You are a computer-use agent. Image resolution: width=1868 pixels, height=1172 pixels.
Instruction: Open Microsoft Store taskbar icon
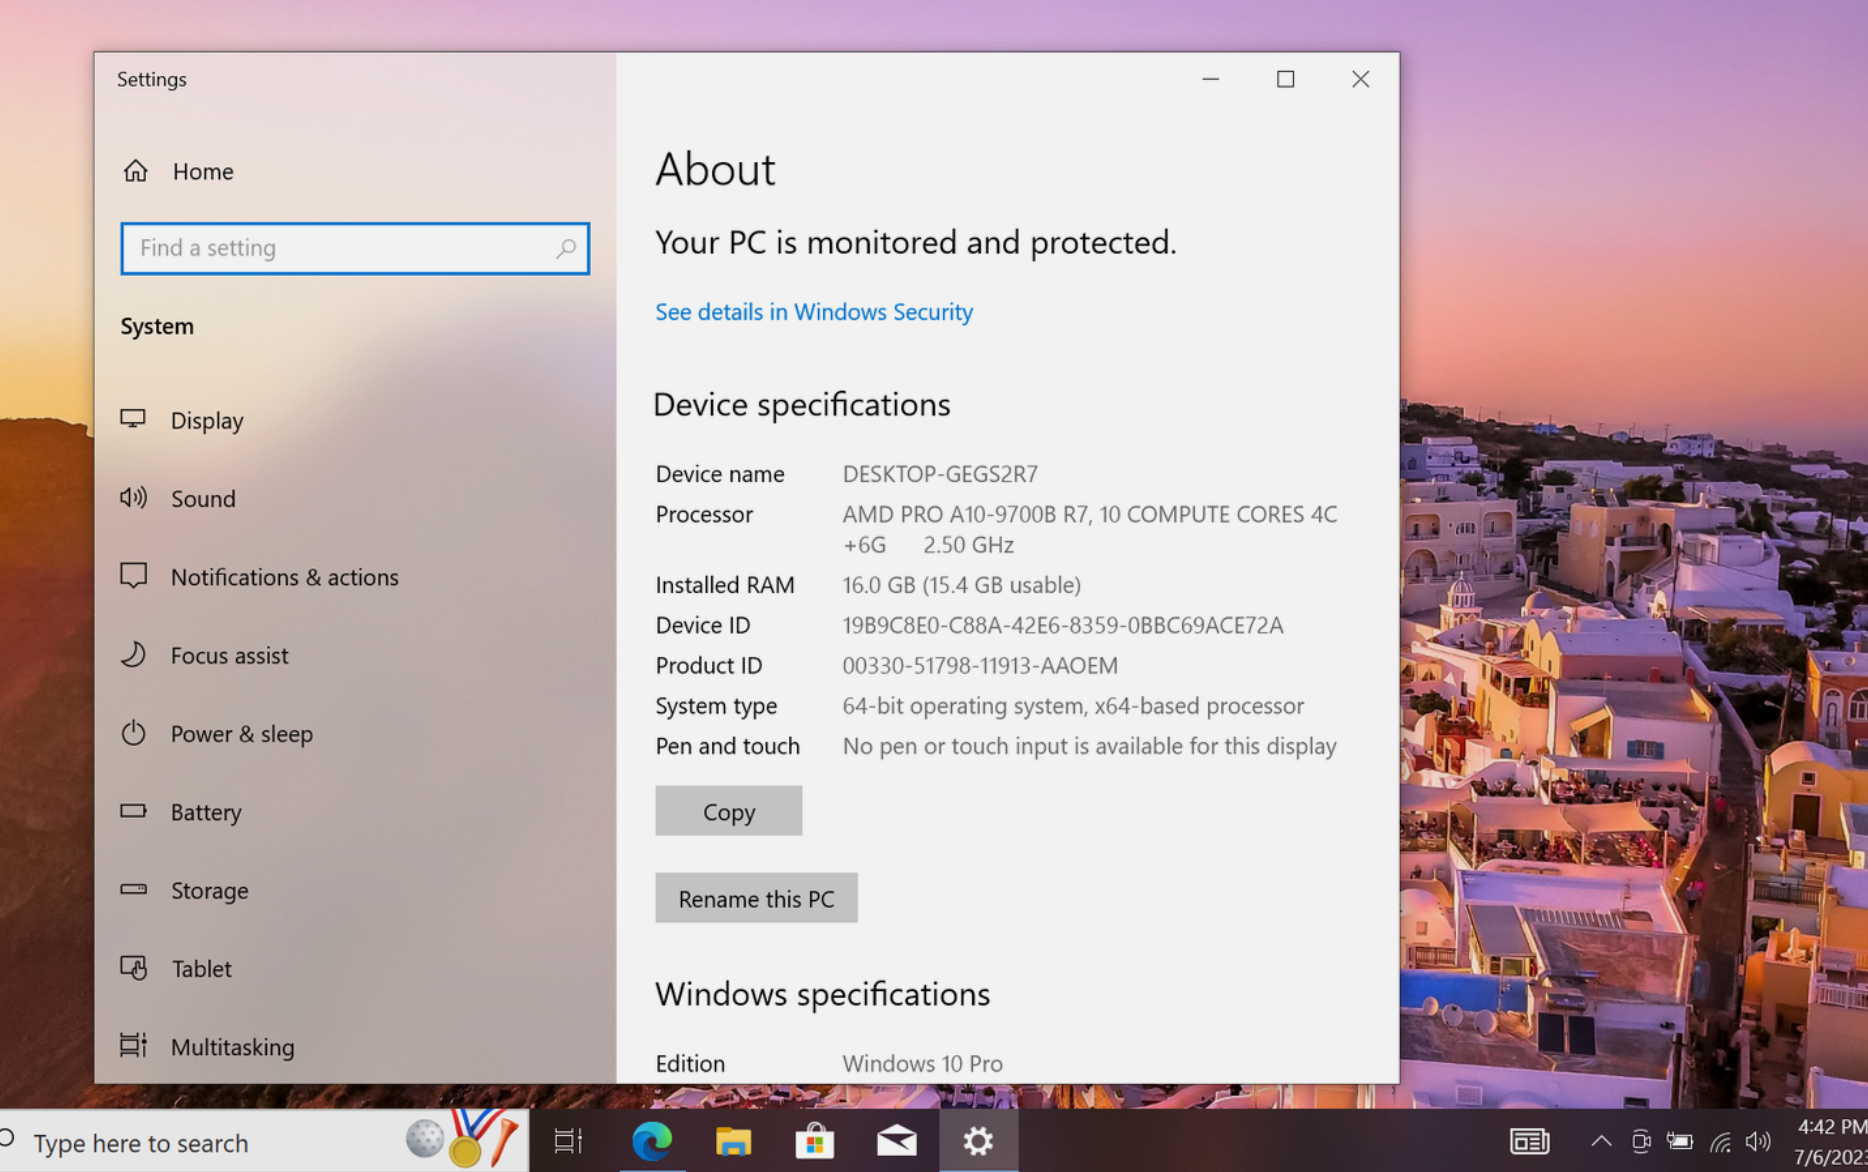coord(814,1141)
